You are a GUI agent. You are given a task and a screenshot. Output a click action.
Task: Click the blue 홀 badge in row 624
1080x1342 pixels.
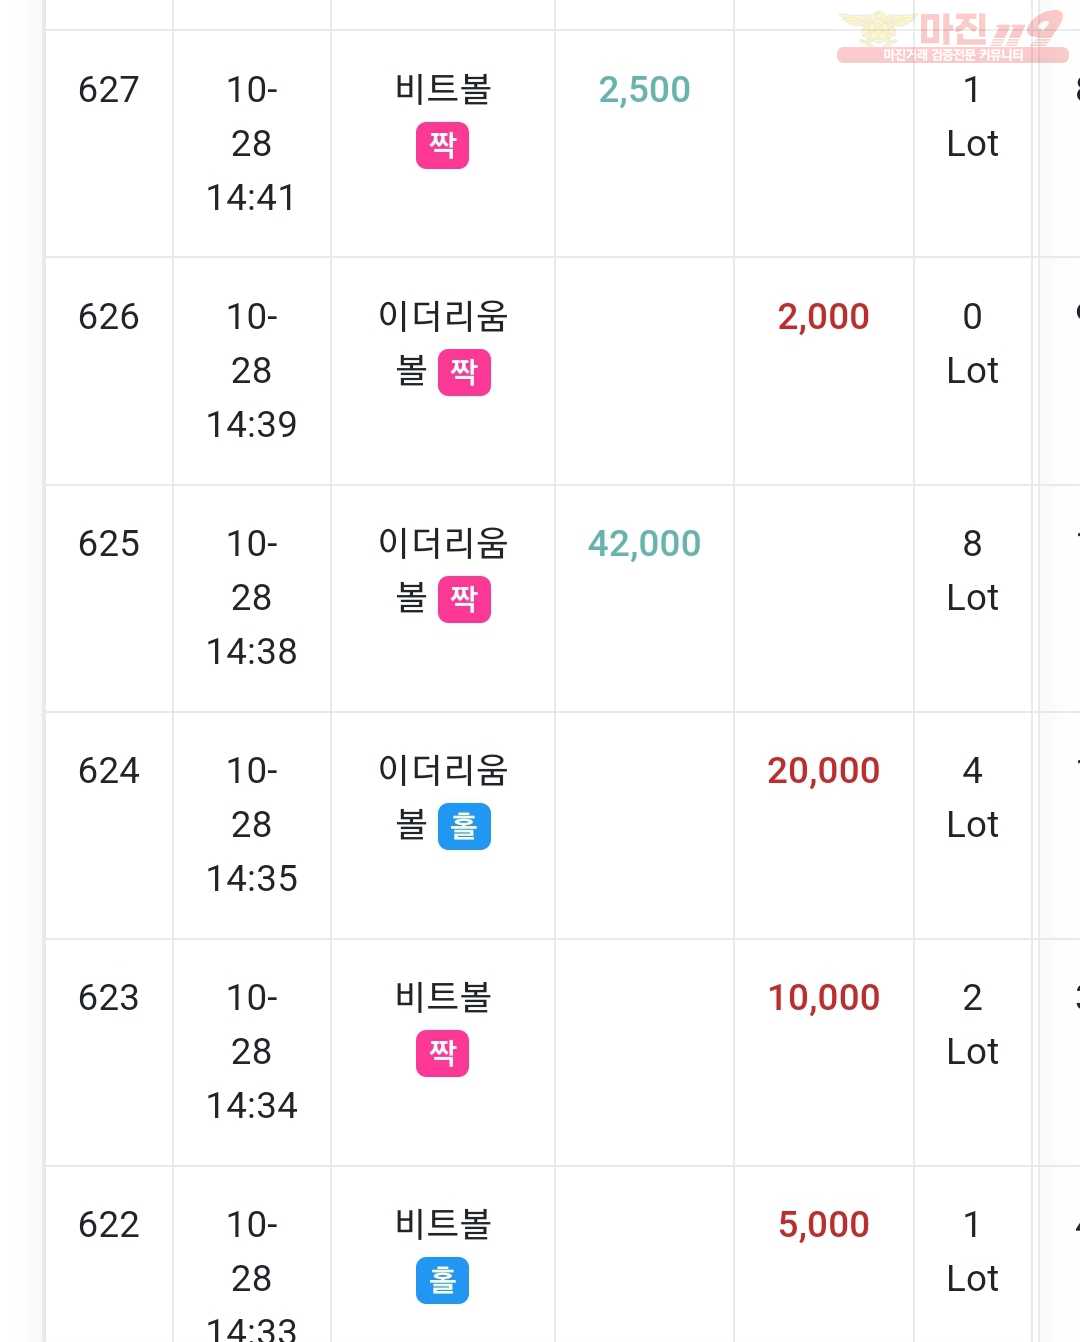(464, 826)
